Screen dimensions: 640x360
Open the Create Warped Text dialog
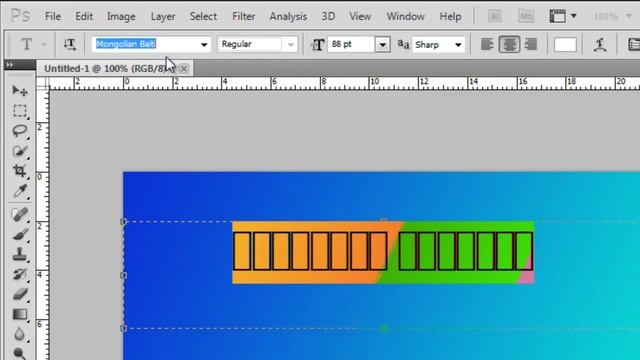coord(600,44)
